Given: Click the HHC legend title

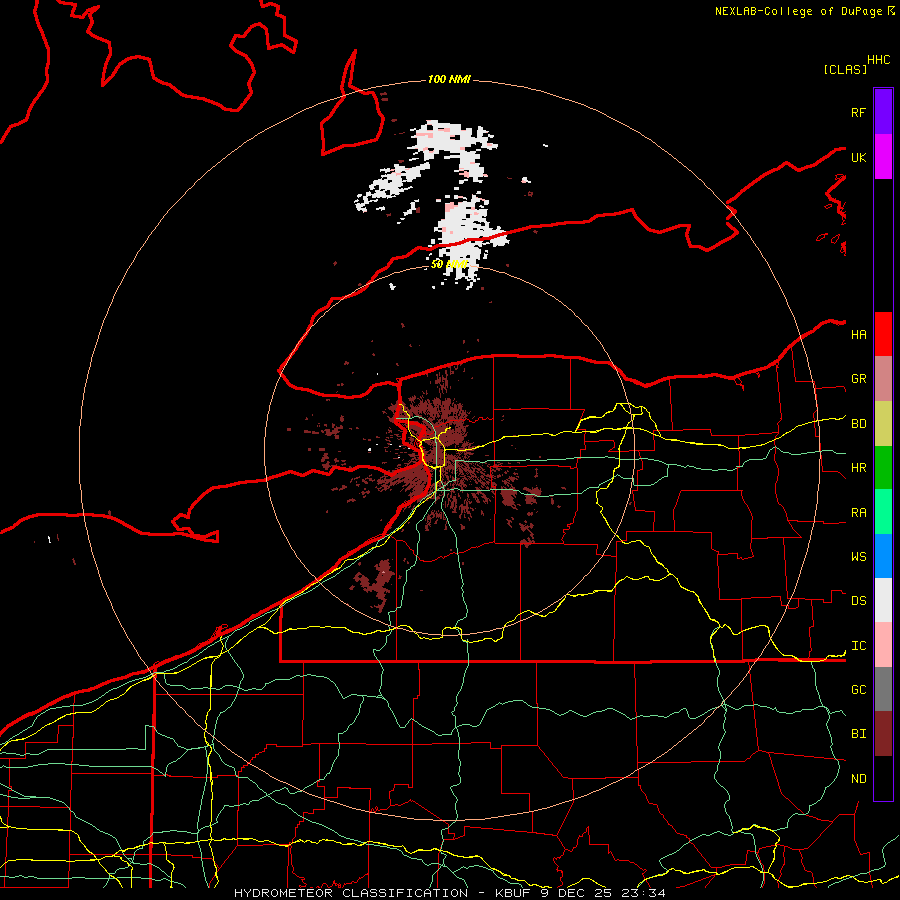Looking at the screenshot, I should coord(878,60).
